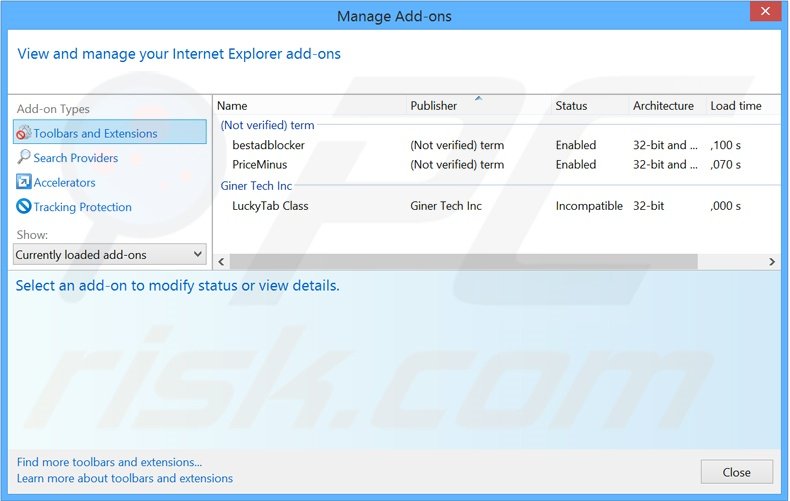This screenshot has height=501, width=790.
Task: Sort by Architecture column header
Action: pos(664,106)
